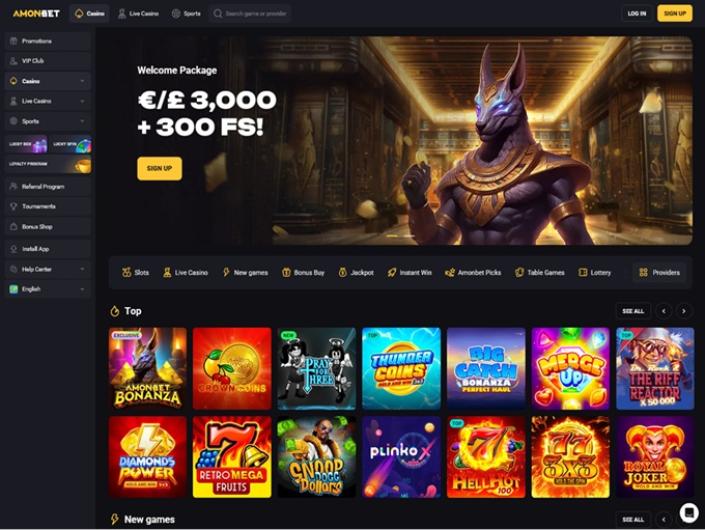This screenshot has width=705, height=530.
Task: Switch to Live Casino top tab
Action: tap(138, 13)
